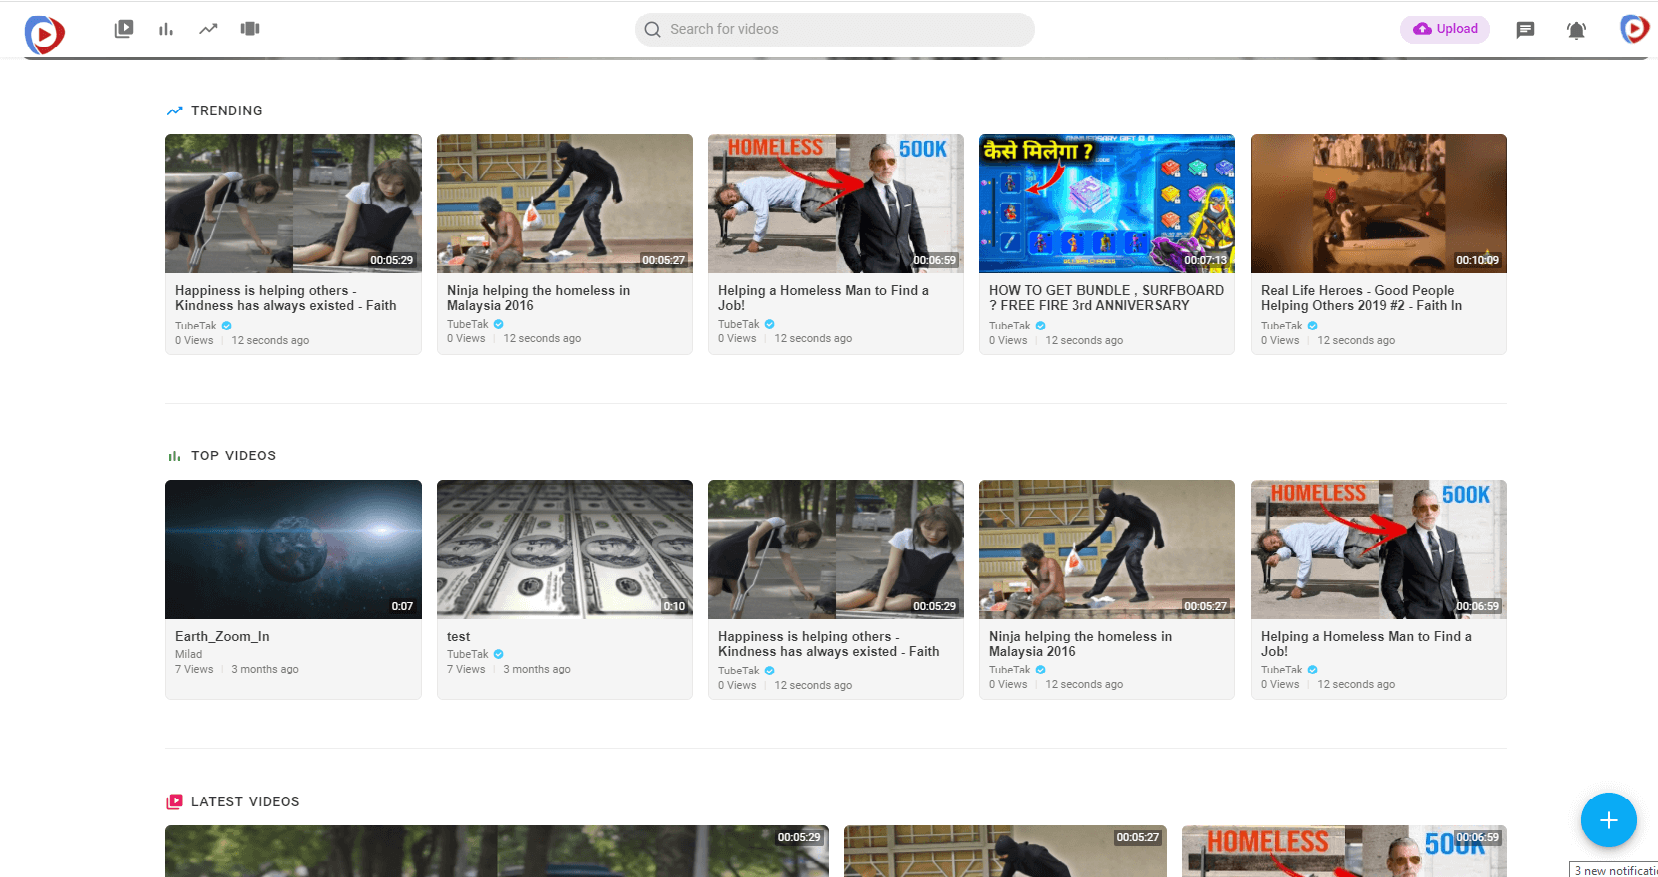Click the blue plus floating button
Image resolution: width=1658 pixels, height=877 pixels.
click(x=1608, y=820)
